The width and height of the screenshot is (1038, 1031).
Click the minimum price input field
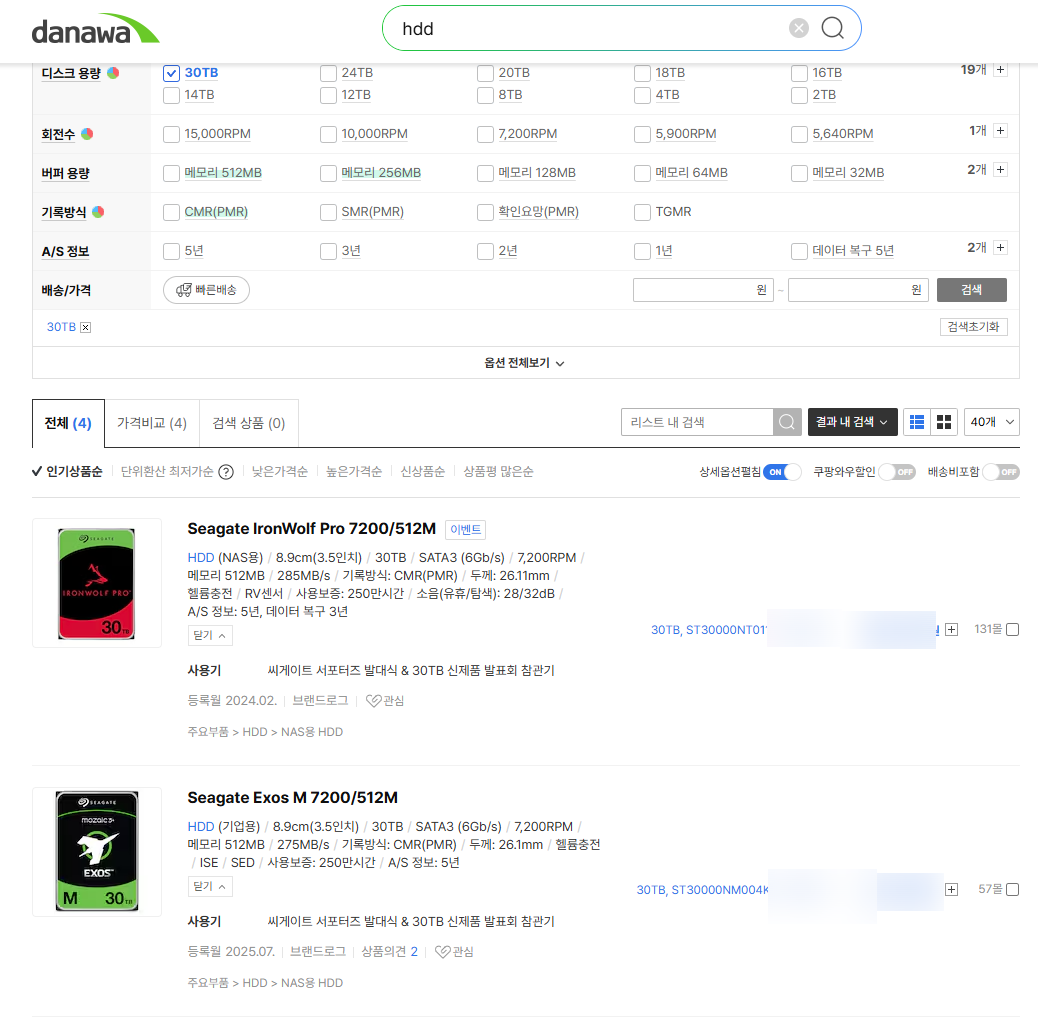tap(703, 290)
